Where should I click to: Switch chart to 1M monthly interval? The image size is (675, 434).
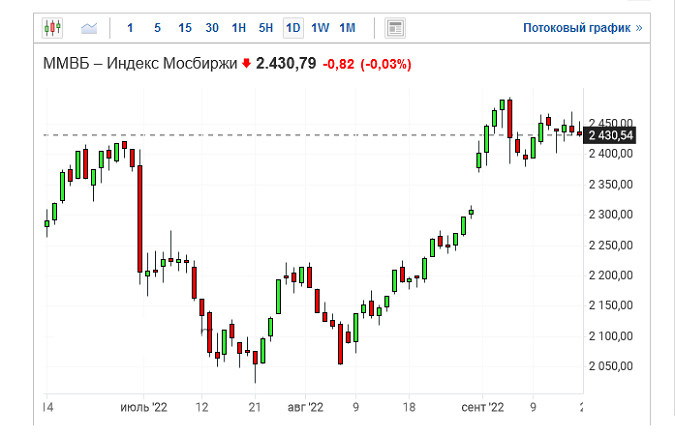coord(347,27)
